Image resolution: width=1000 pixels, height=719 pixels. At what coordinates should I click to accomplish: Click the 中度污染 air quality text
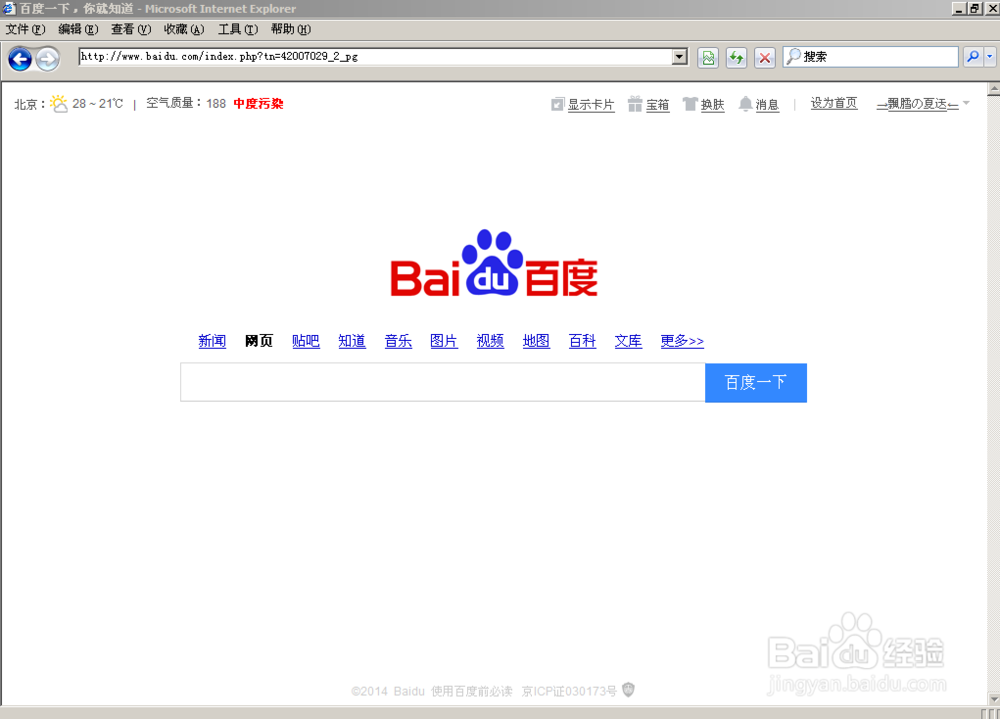[x=258, y=103]
